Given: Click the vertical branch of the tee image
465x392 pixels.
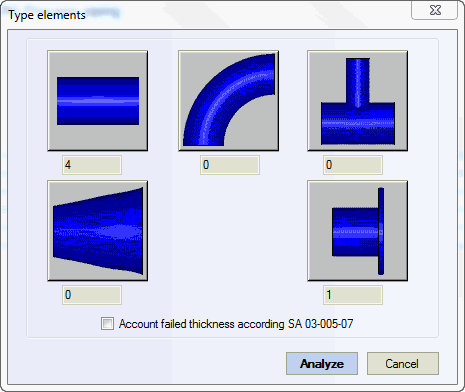Looking at the screenshot, I should tap(358, 82).
